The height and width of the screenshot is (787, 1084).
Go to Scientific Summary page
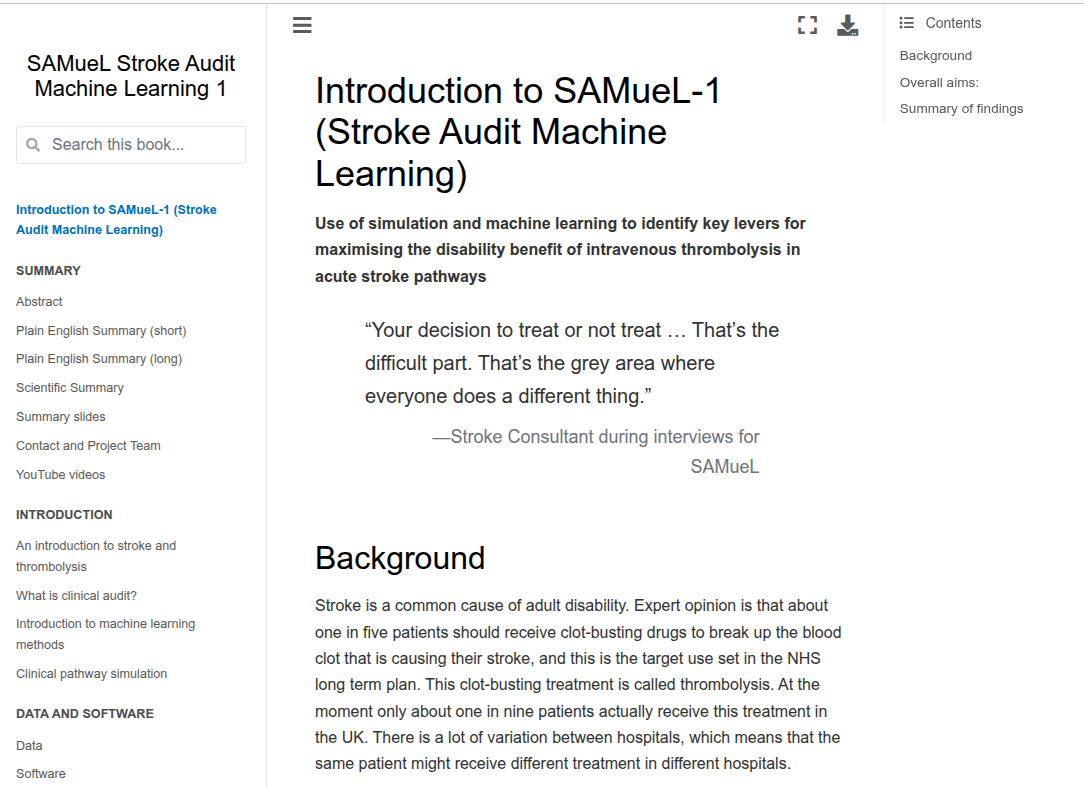point(70,388)
